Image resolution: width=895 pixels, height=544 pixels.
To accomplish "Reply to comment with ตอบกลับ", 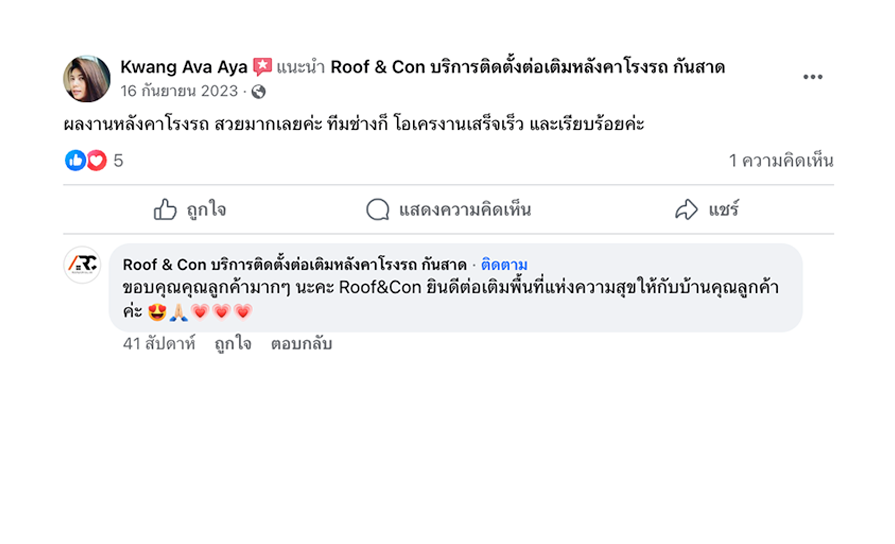I will point(301,344).
